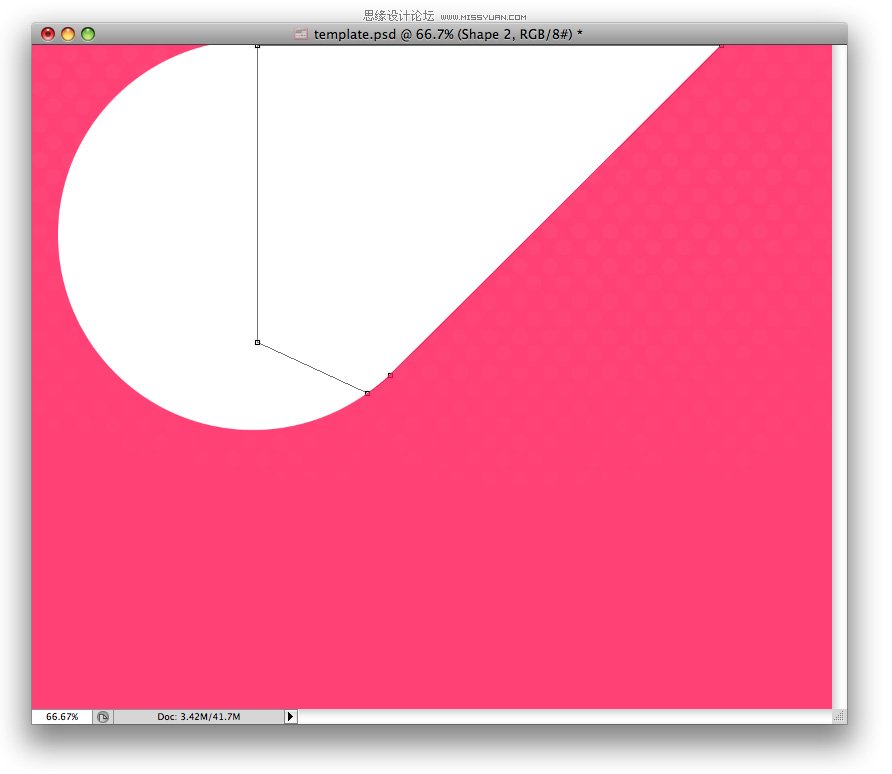Open the status bar info arrow menu
Screen dimensions: 892x774
point(291,717)
